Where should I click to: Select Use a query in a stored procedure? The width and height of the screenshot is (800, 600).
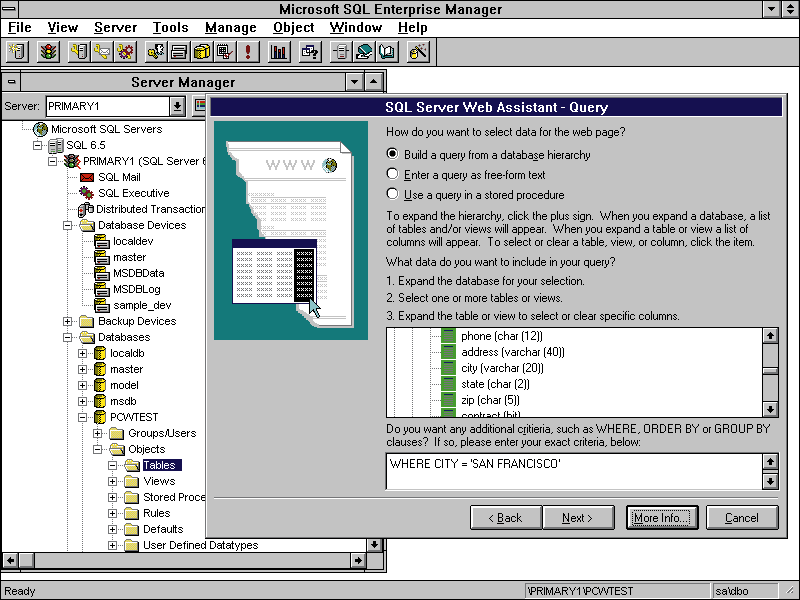tap(392, 194)
